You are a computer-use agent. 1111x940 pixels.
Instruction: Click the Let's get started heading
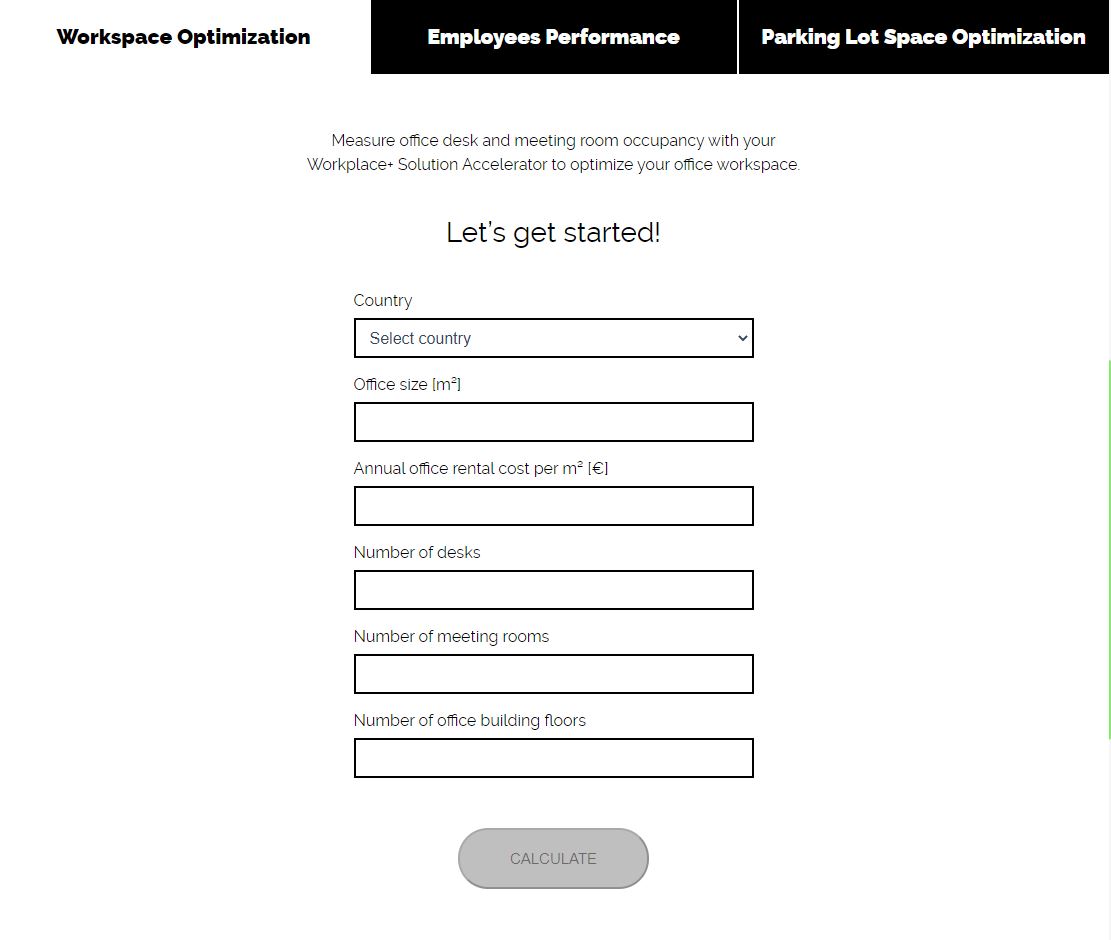tap(553, 232)
